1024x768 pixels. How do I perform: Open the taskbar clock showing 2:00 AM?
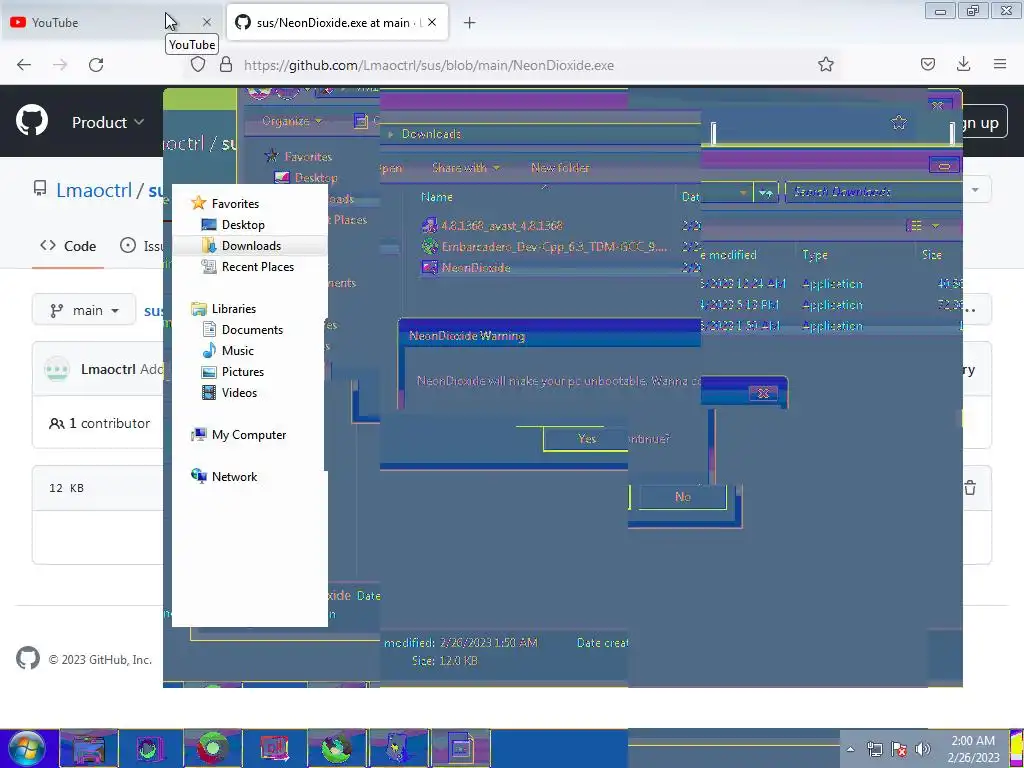[973, 749]
